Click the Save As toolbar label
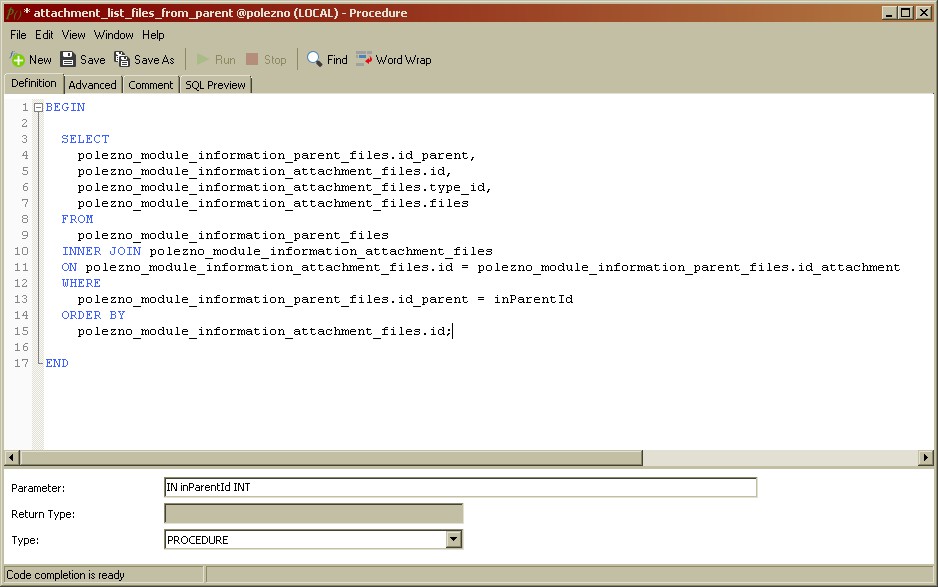This screenshot has height=587, width=938. click(154, 60)
